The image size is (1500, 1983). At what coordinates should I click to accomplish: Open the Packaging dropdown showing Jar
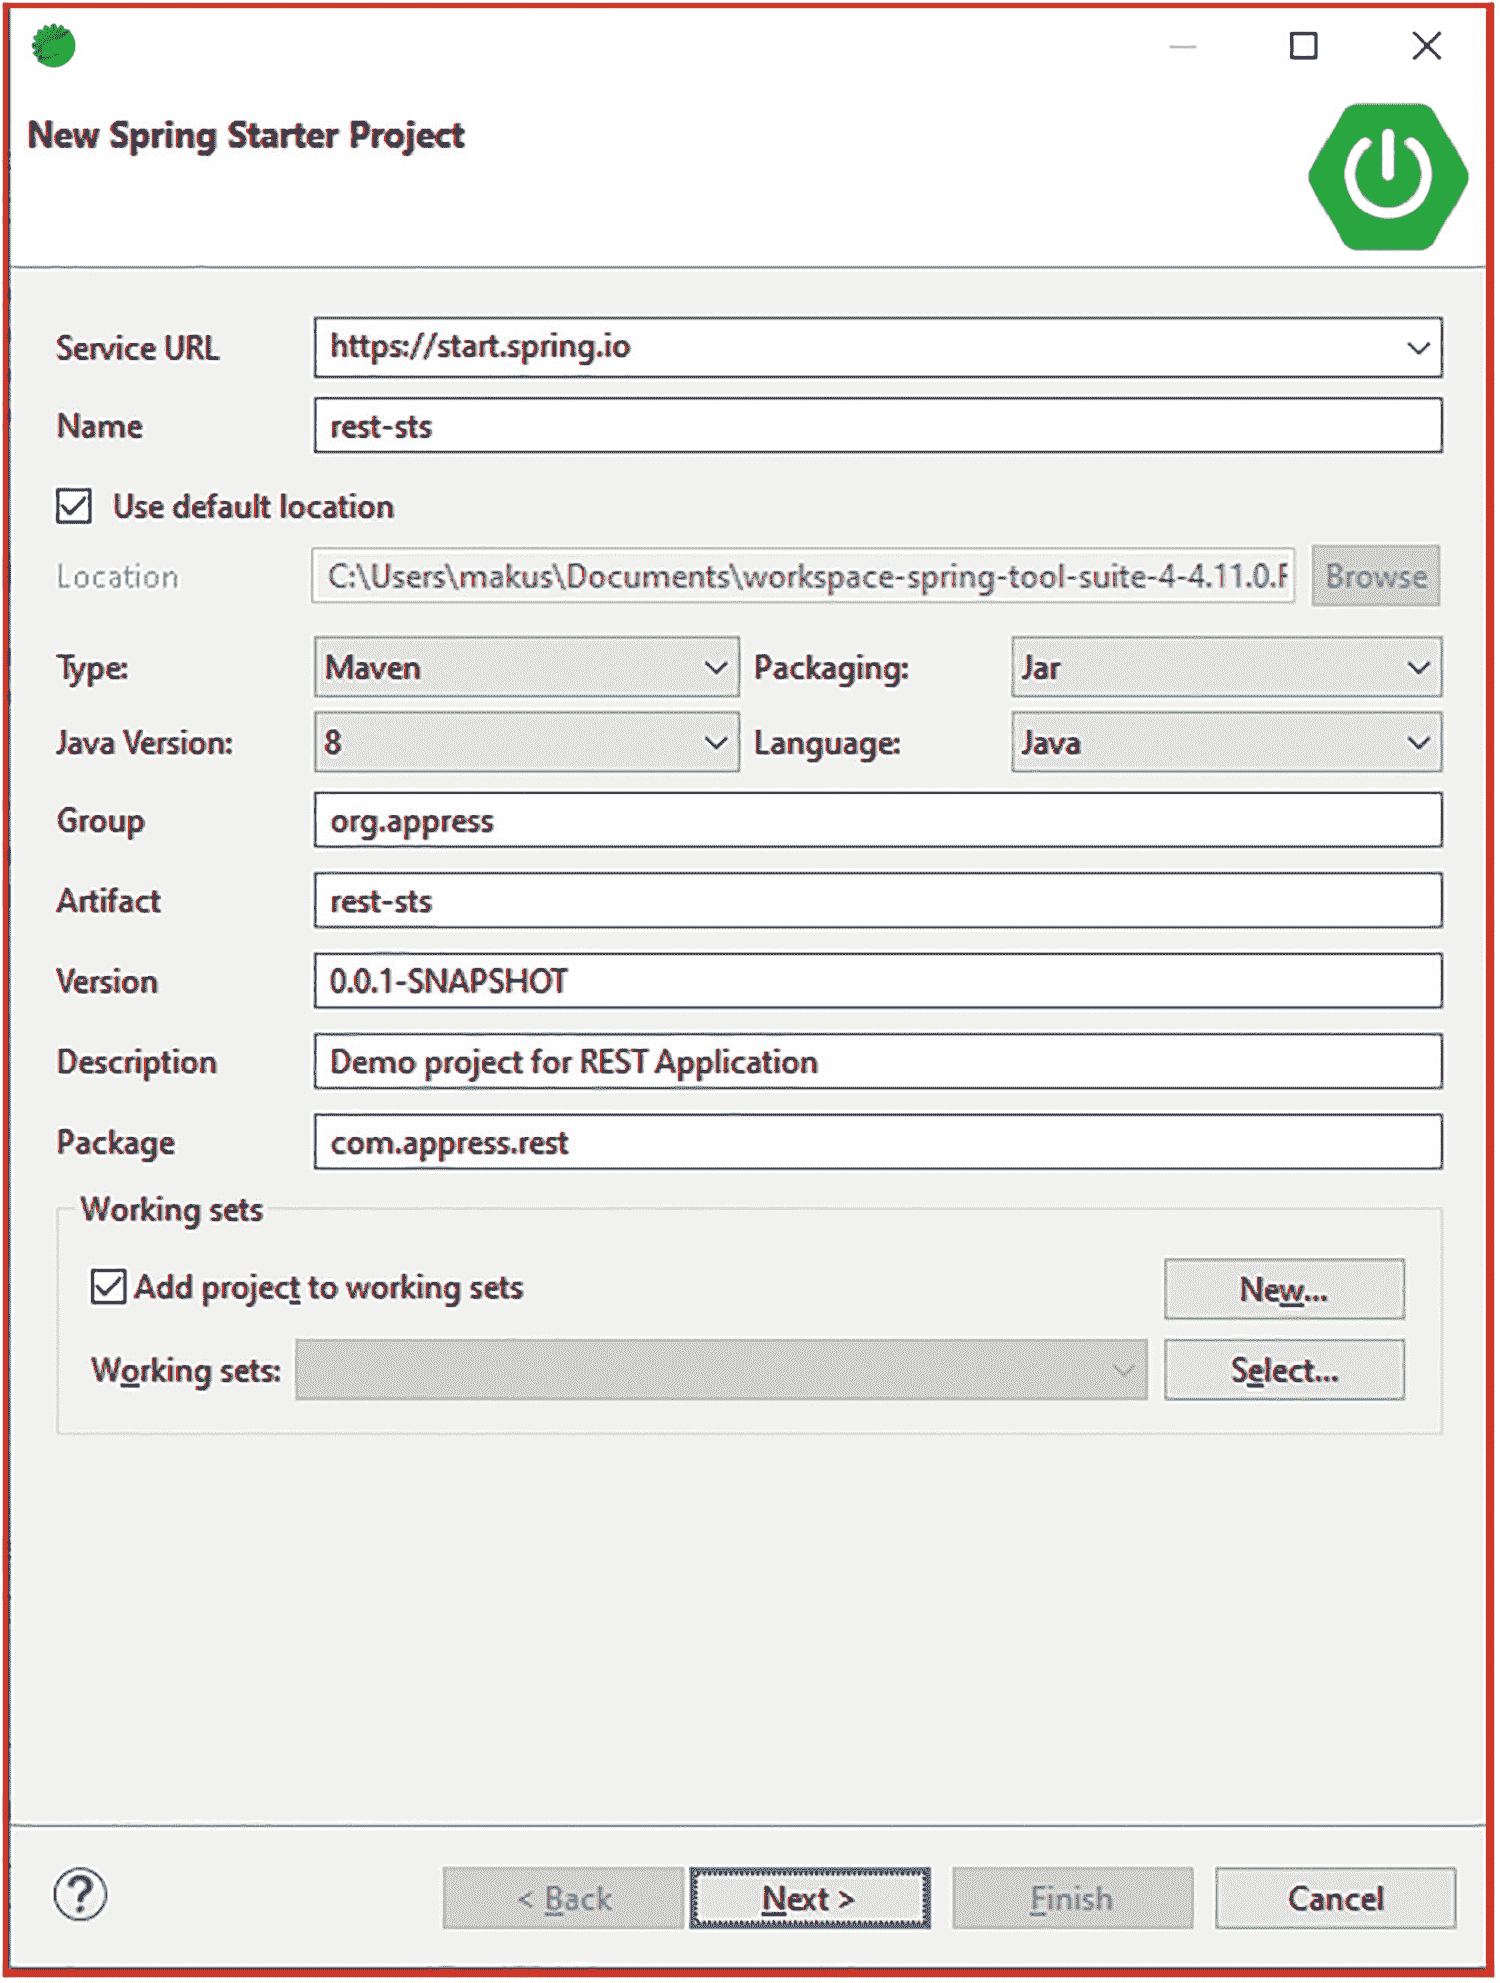pyautogui.click(x=1226, y=667)
